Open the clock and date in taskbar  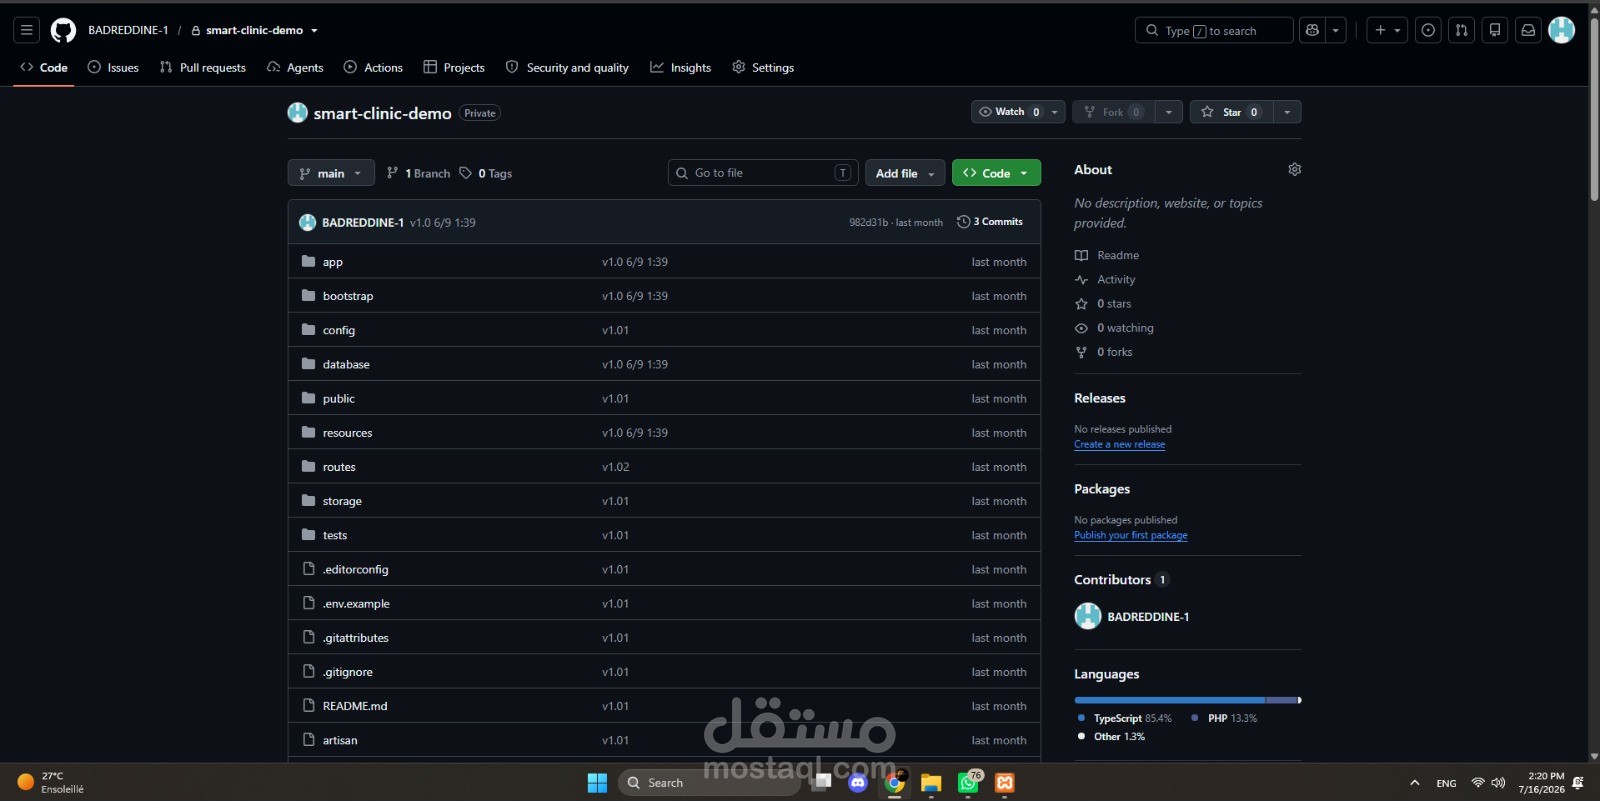click(x=1541, y=783)
